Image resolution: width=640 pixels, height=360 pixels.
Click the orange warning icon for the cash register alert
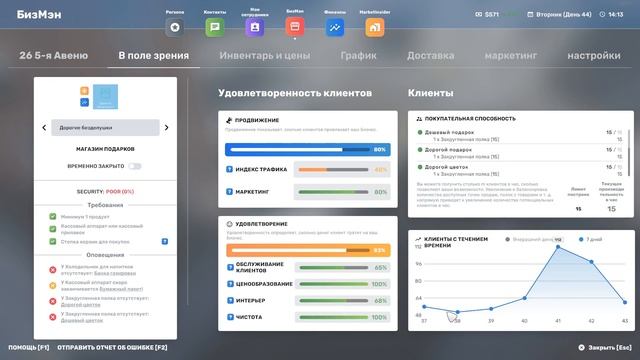click(53, 286)
